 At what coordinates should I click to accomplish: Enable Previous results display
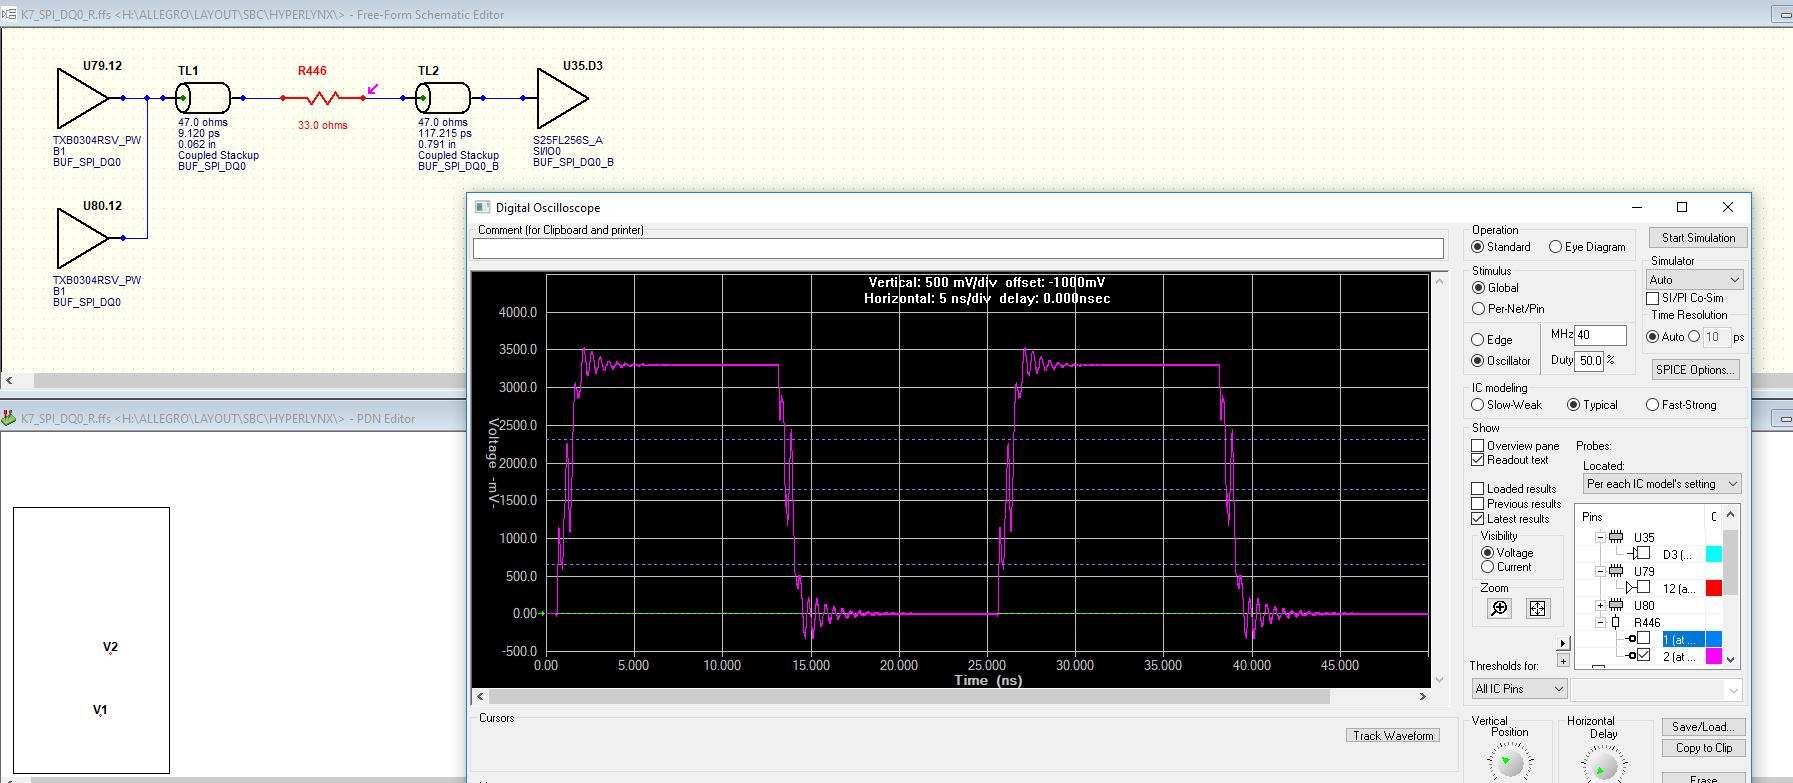click(x=1477, y=504)
